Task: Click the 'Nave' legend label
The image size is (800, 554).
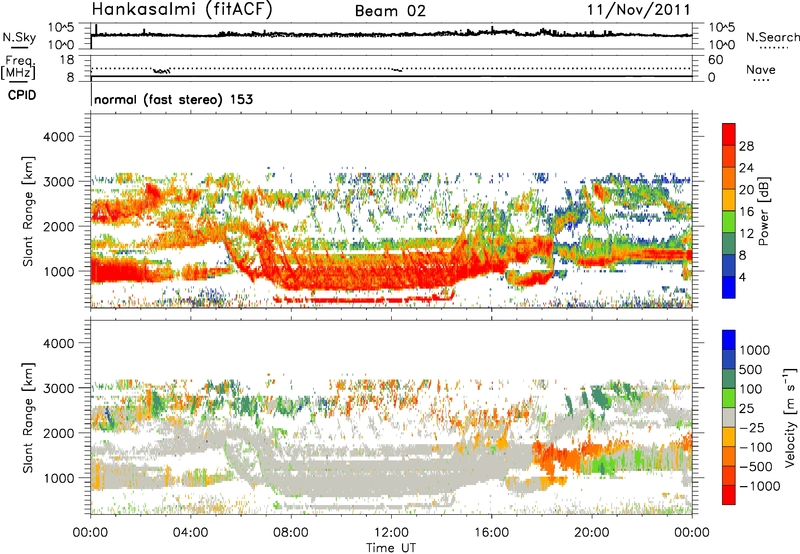Action: (x=761, y=69)
